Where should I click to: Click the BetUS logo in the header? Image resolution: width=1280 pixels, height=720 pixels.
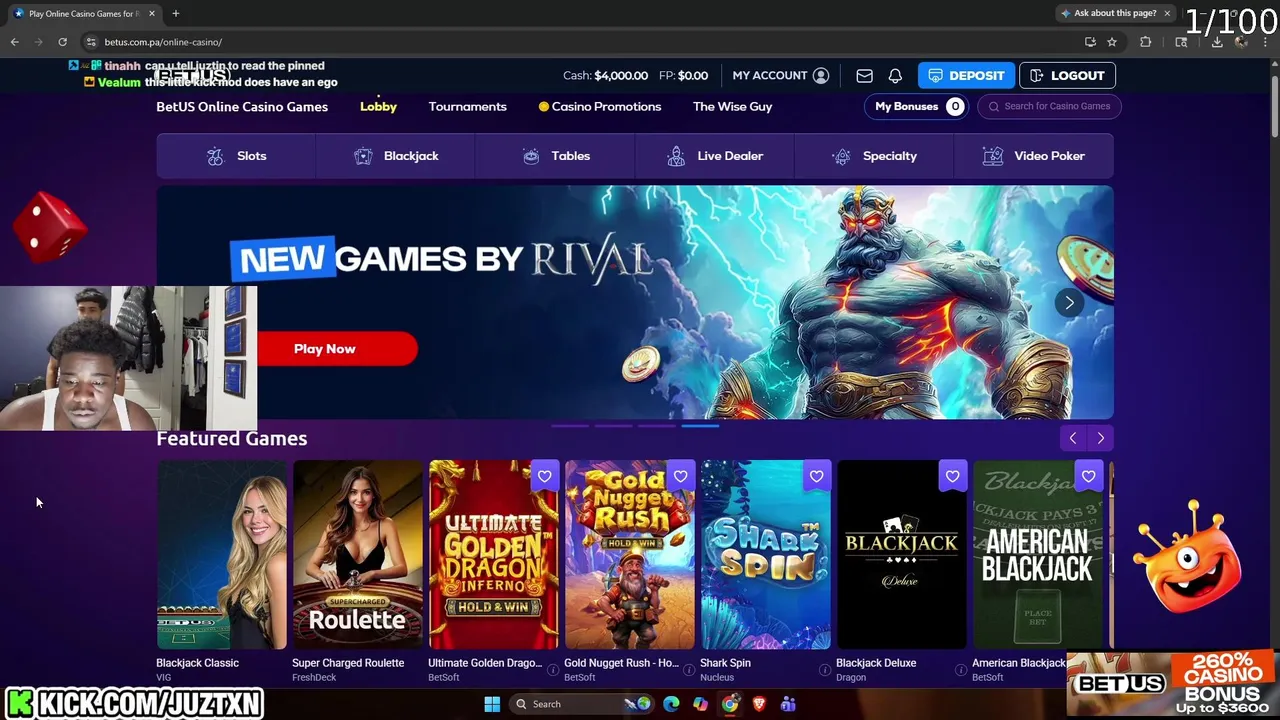(x=193, y=75)
